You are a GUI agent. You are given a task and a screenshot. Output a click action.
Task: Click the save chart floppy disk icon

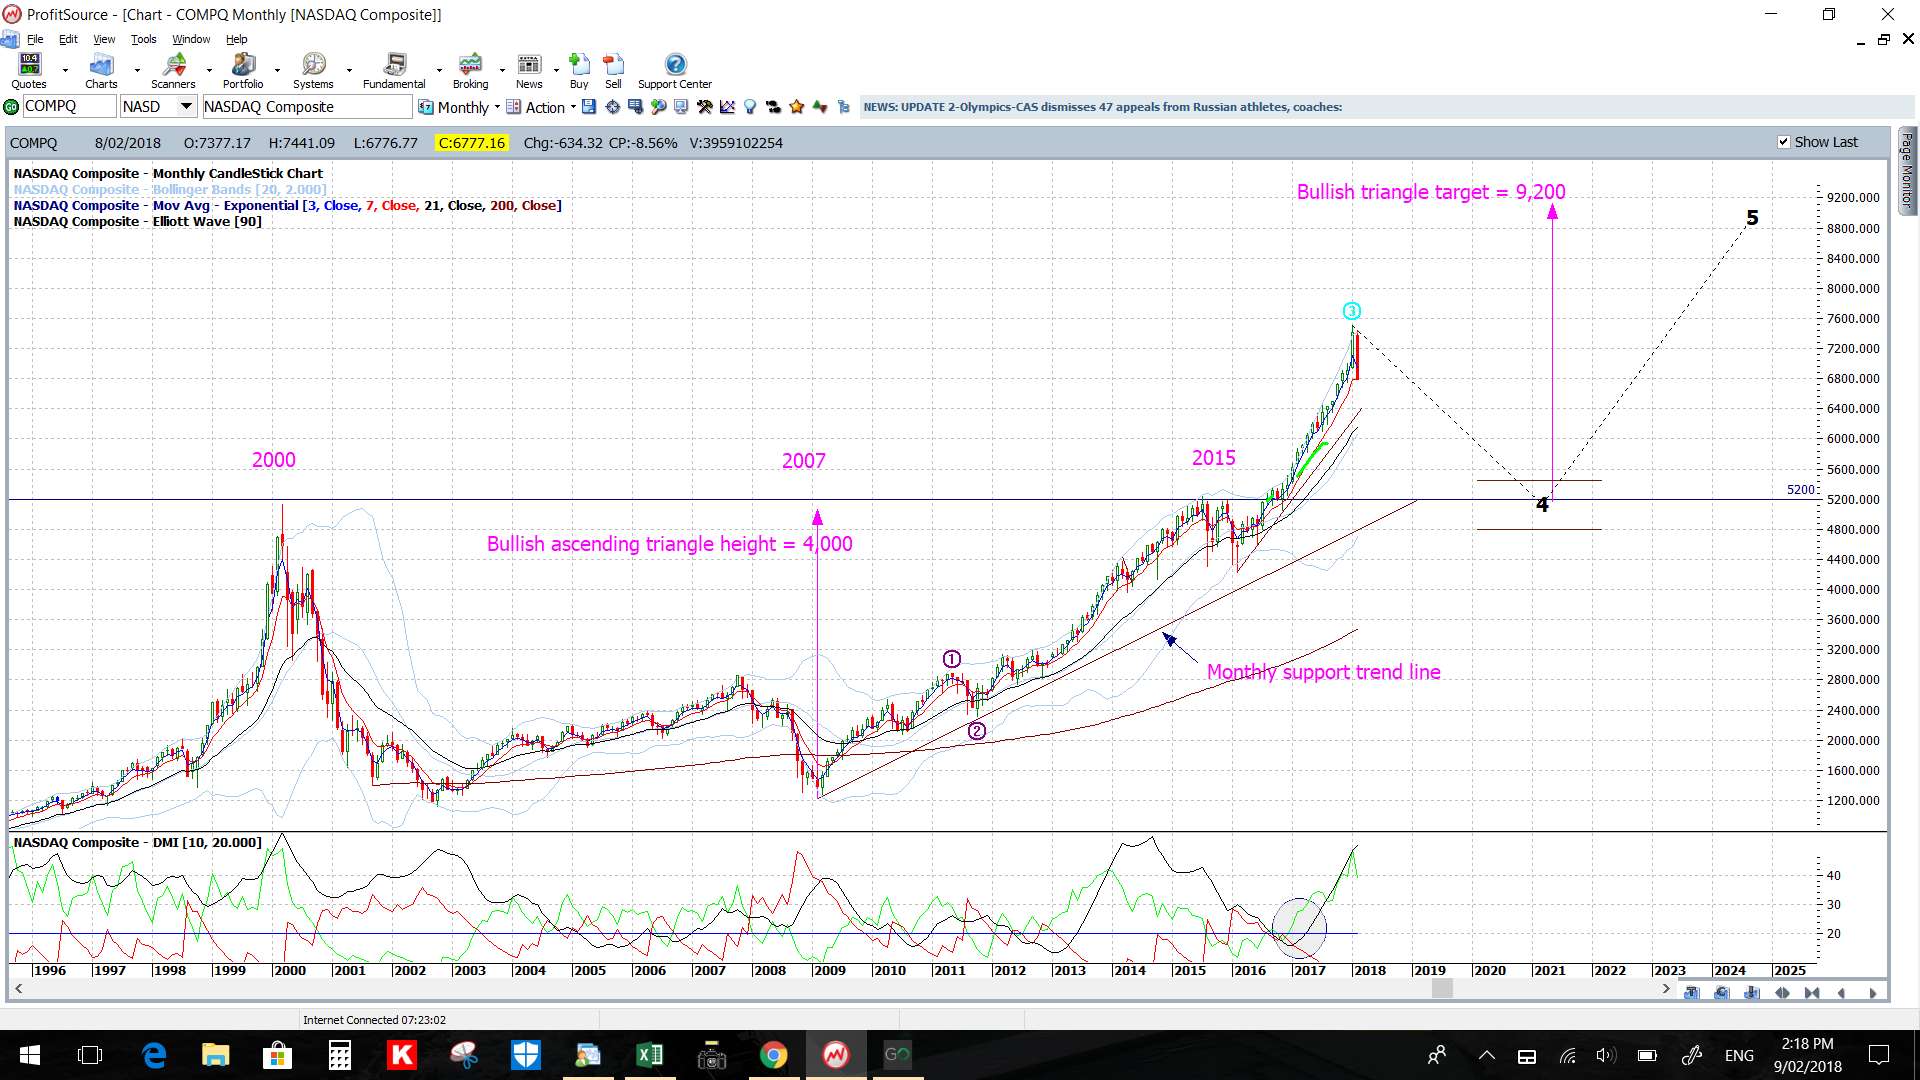pyautogui.click(x=589, y=107)
